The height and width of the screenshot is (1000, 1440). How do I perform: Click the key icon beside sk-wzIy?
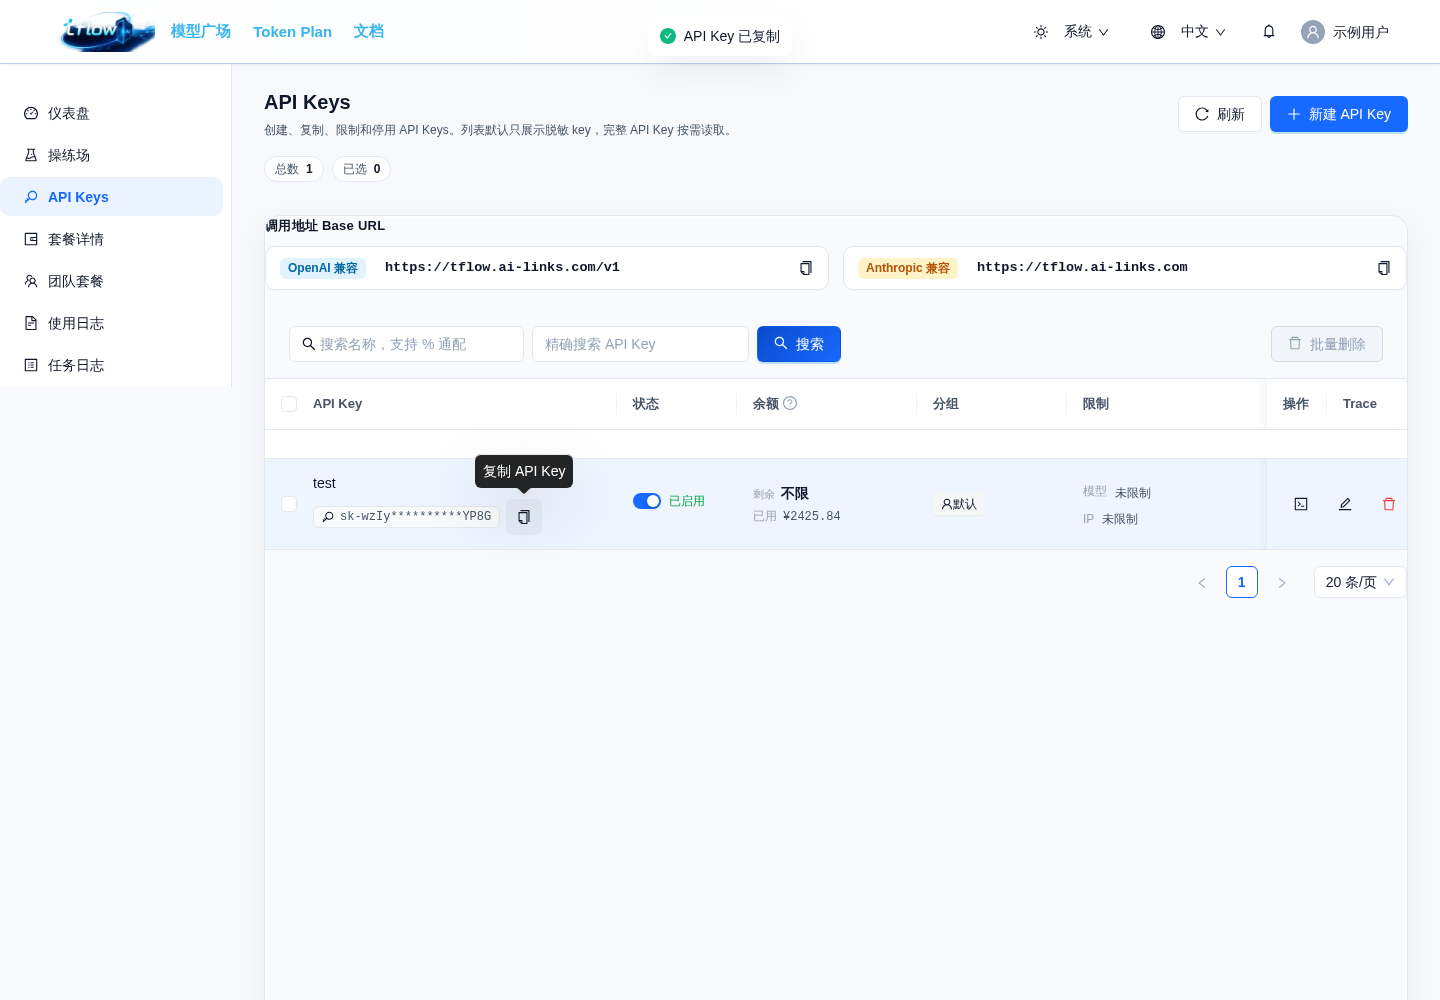pyautogui.click(x=328, y=517)
